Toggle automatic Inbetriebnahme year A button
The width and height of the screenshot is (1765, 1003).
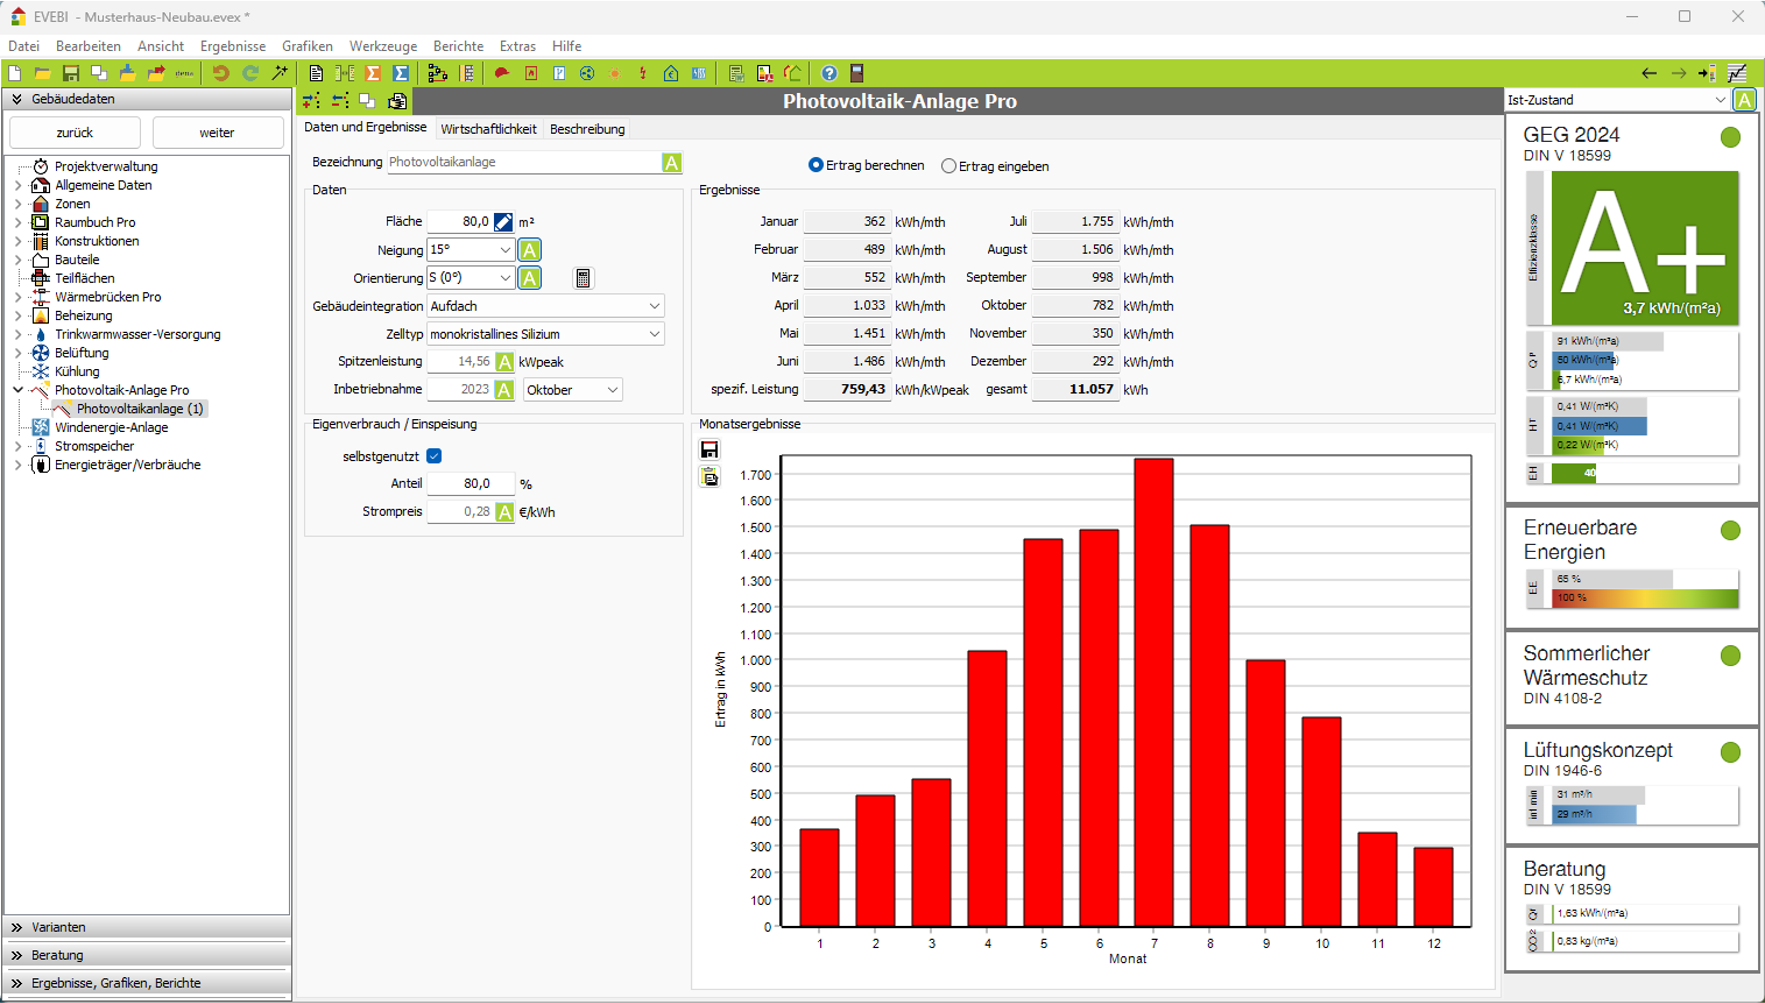click(504, 390)
